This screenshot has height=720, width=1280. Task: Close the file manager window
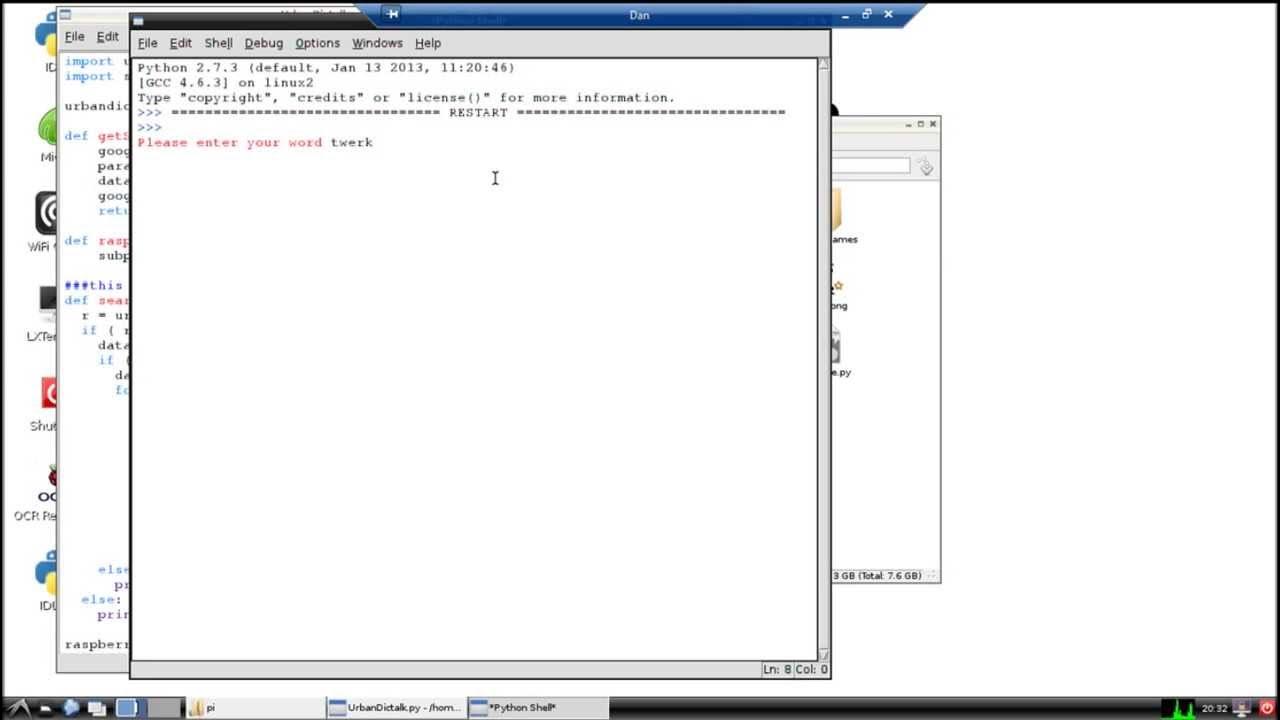[x=933, y=124]
